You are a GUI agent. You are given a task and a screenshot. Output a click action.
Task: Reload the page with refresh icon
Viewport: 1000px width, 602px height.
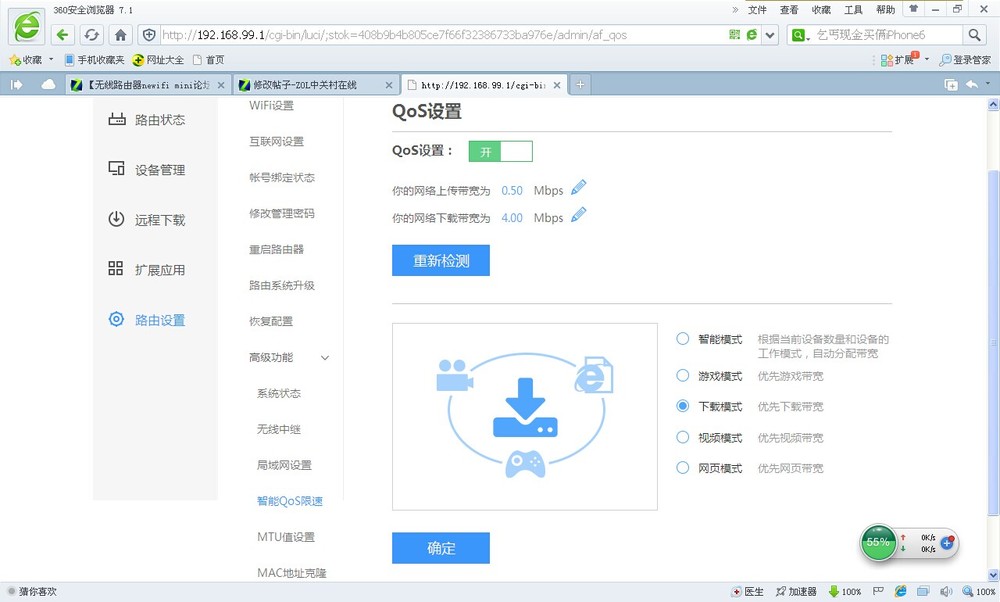[x=92, y=34]
